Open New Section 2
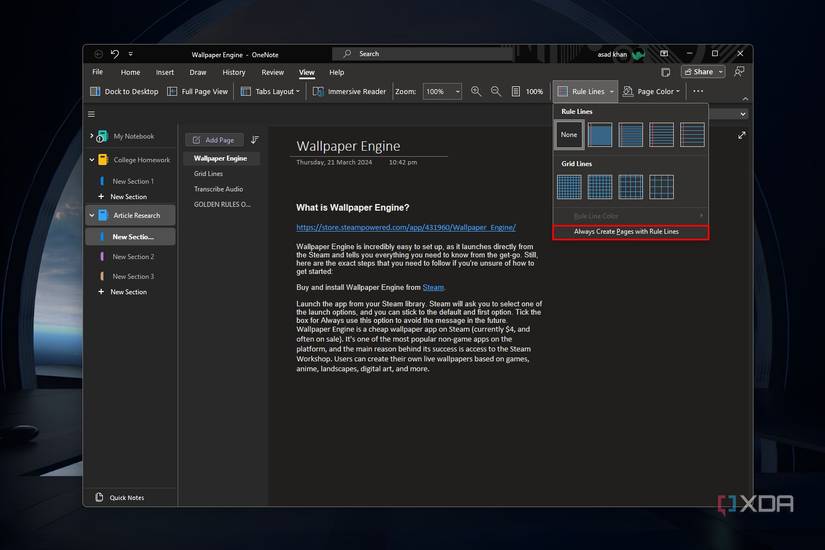This screenshot has height=550, width=825. pos(133,257)
